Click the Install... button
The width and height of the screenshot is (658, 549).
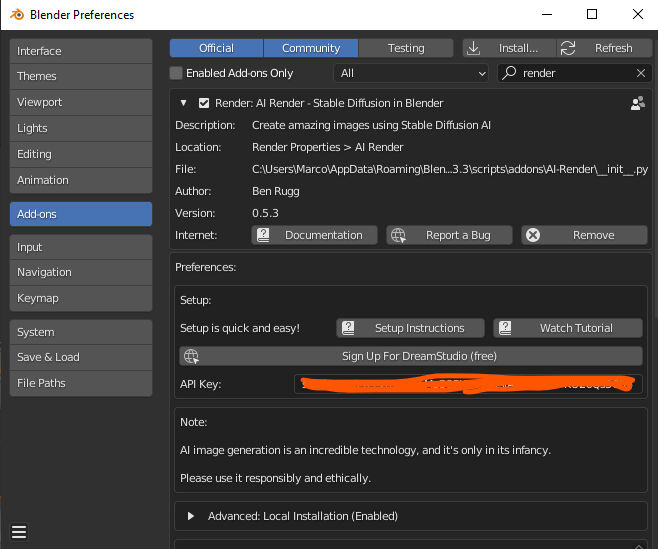(509, 48)
